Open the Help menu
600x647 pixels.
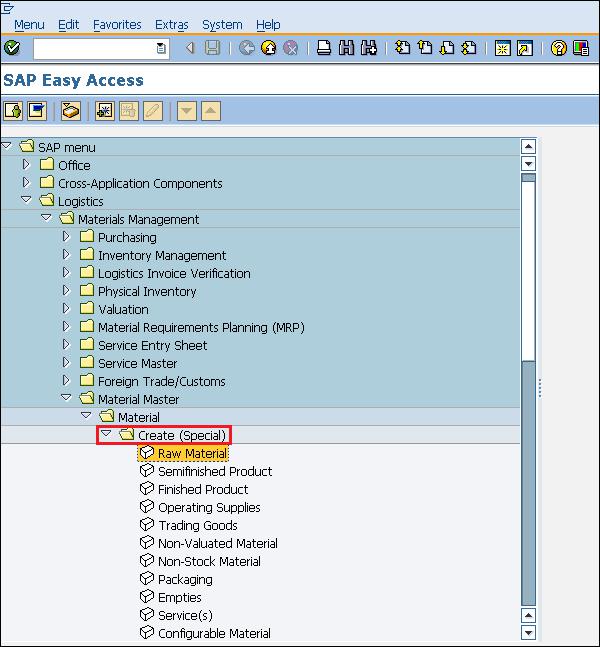pos(268,25)
